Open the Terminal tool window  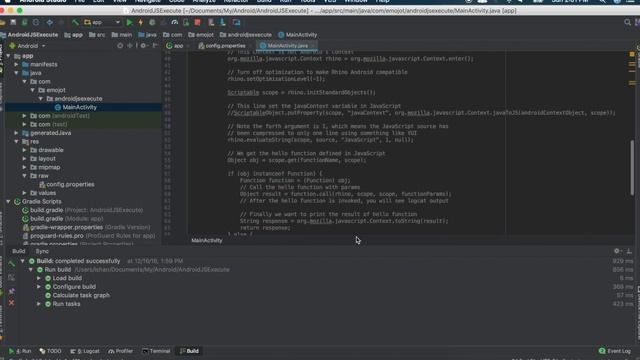coord(156,351)
